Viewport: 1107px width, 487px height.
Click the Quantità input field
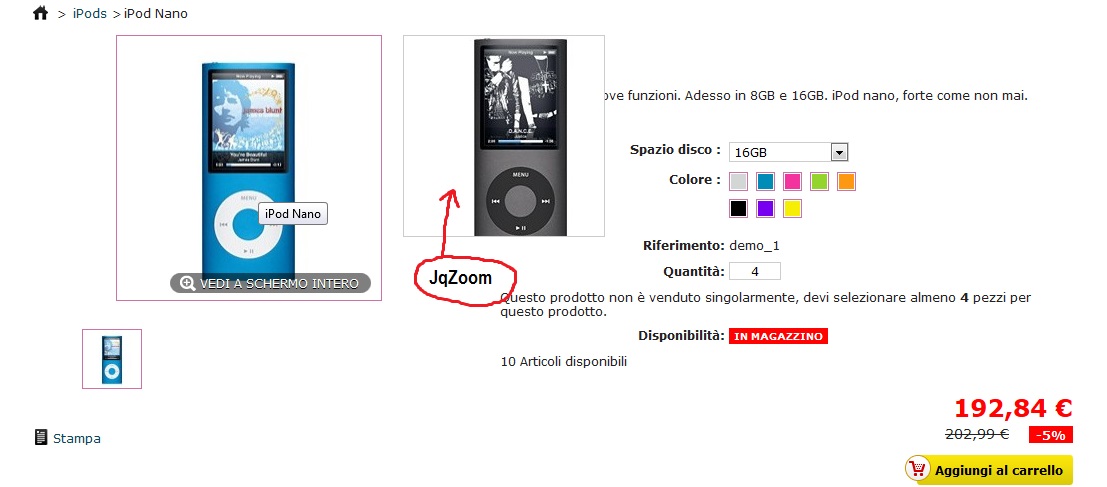[755, 271]
